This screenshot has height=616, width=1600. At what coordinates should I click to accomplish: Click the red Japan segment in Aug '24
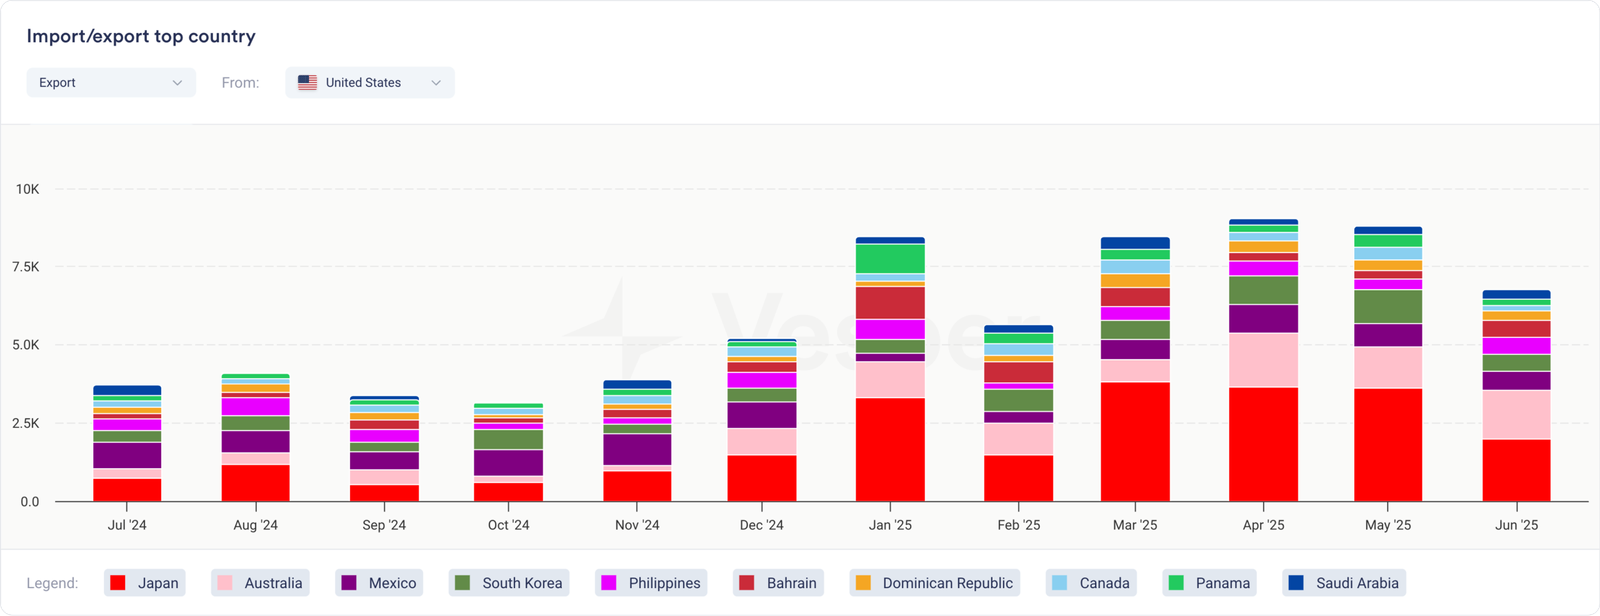(x=255, y=483)
